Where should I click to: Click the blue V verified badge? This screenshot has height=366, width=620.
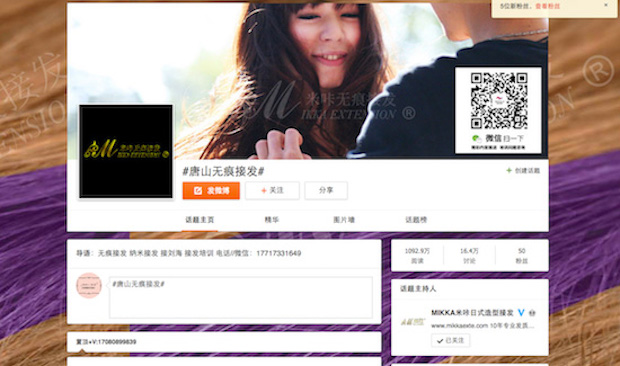521,313
